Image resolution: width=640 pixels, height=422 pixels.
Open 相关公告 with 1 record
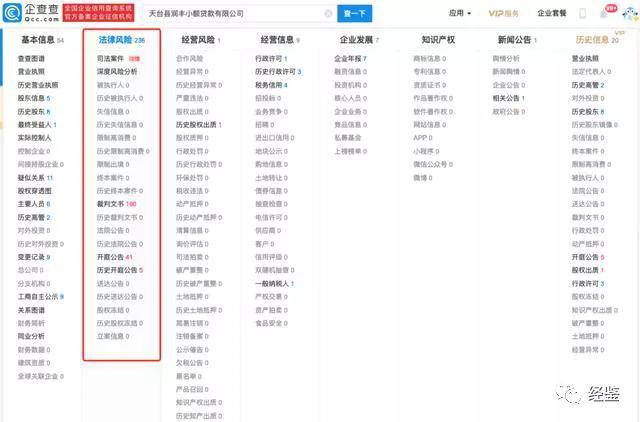coord(509,98)
